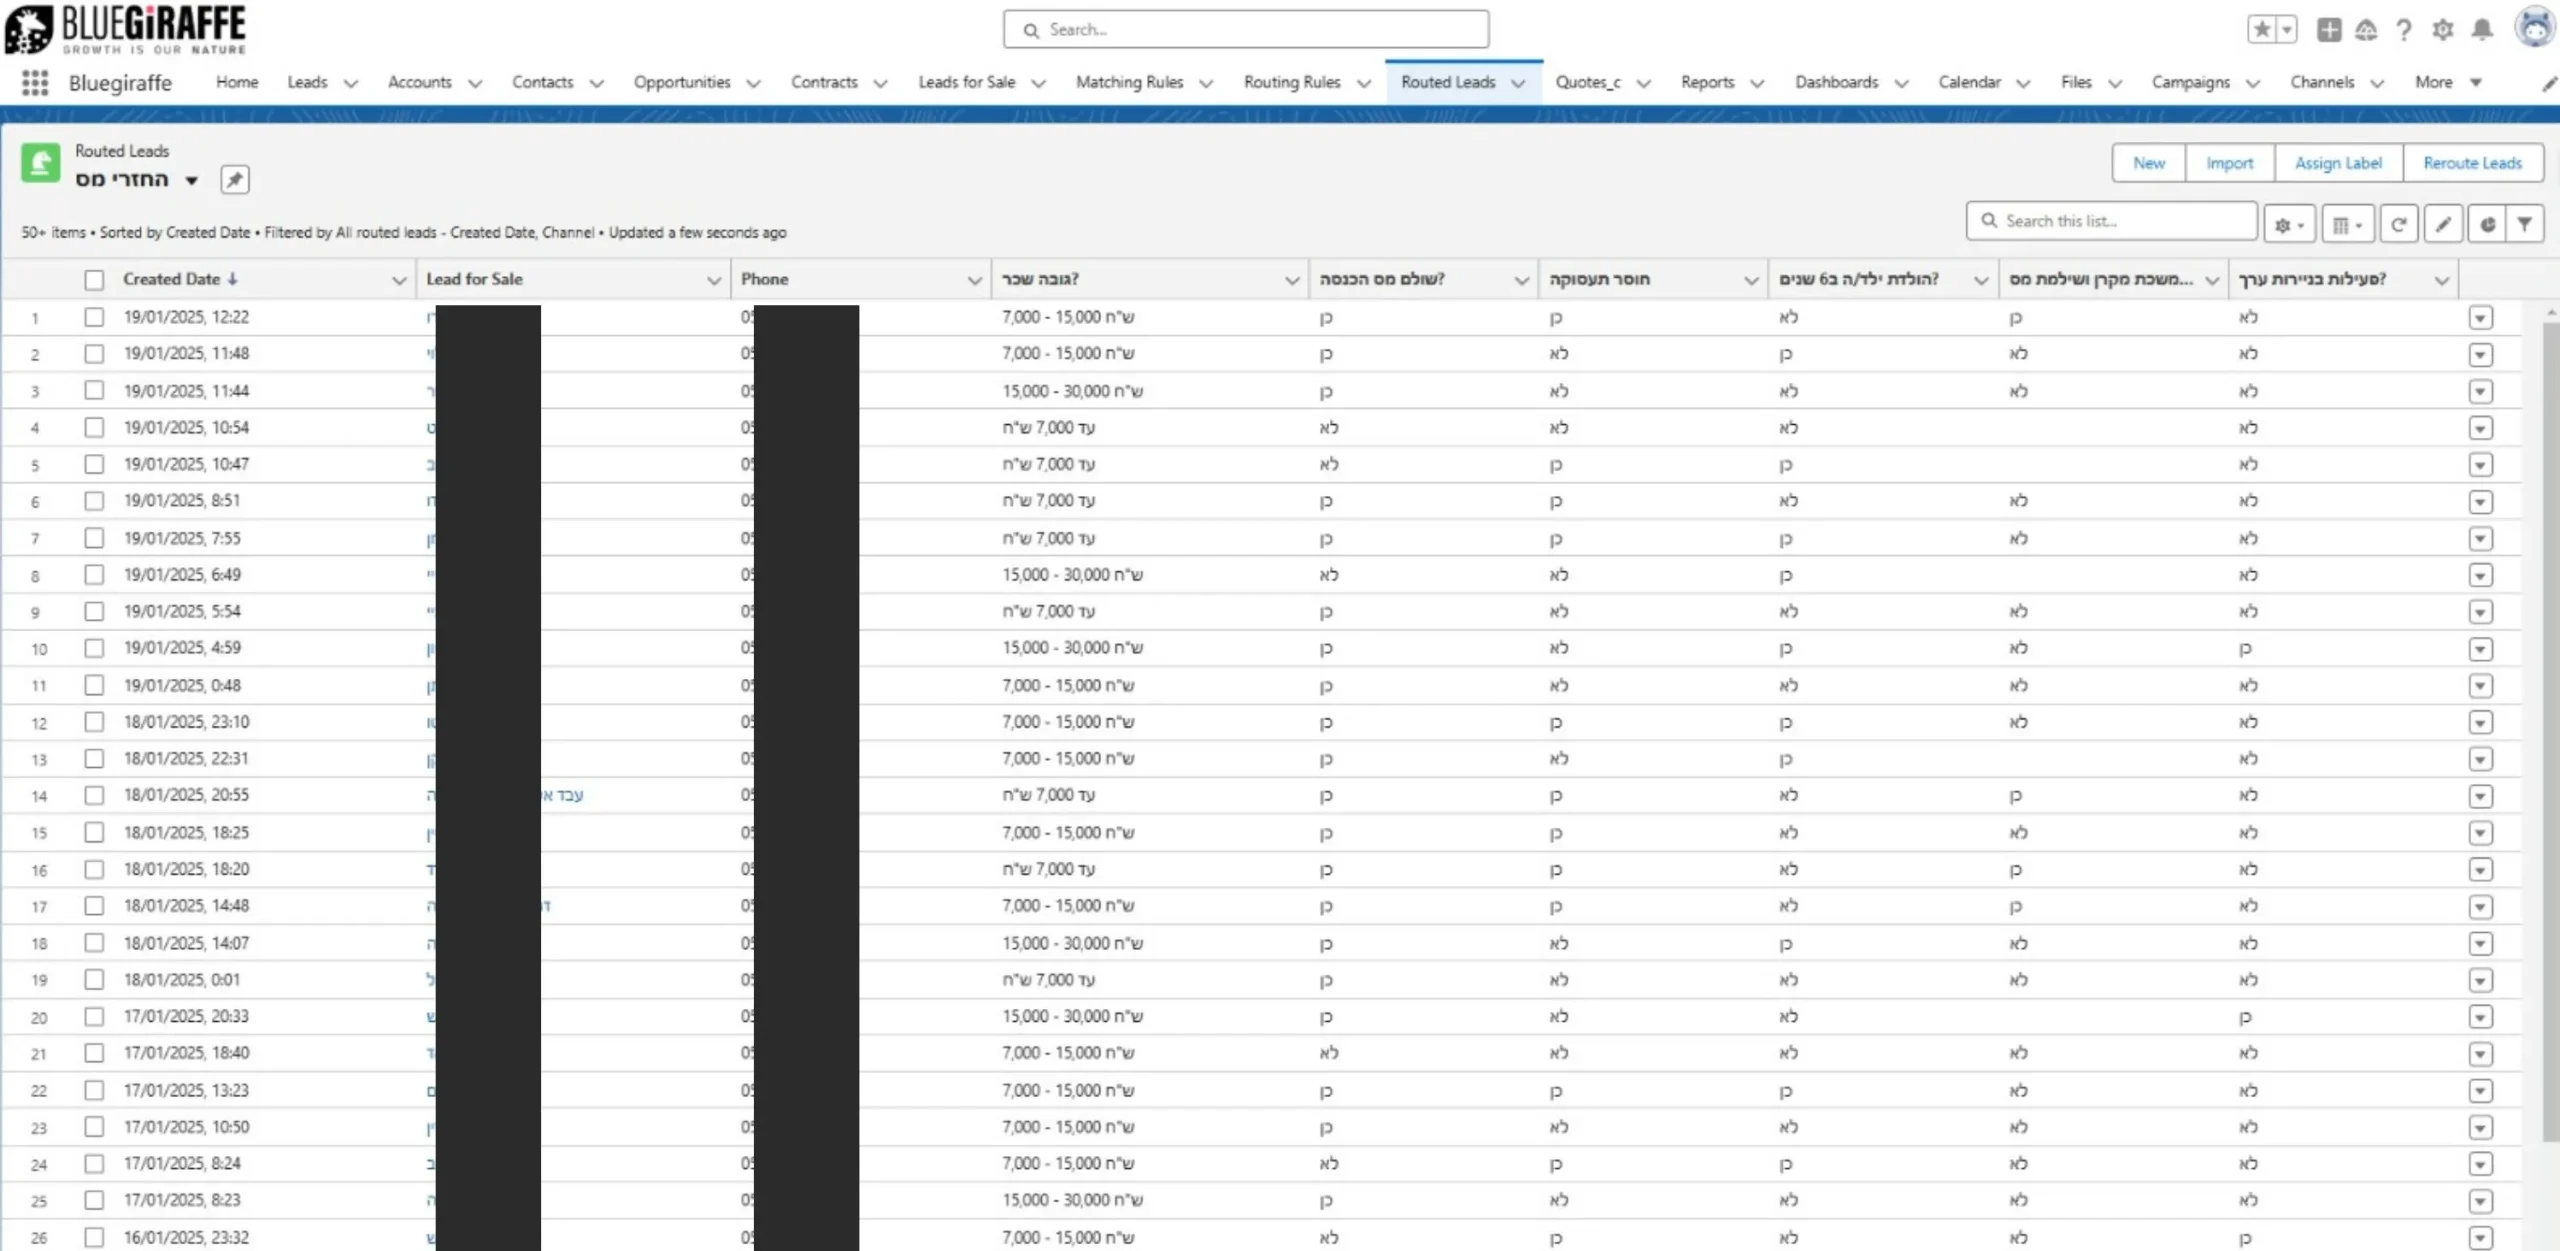2560x1251 pixels.
Task: Show charts panel icon
Action: 2487,225
